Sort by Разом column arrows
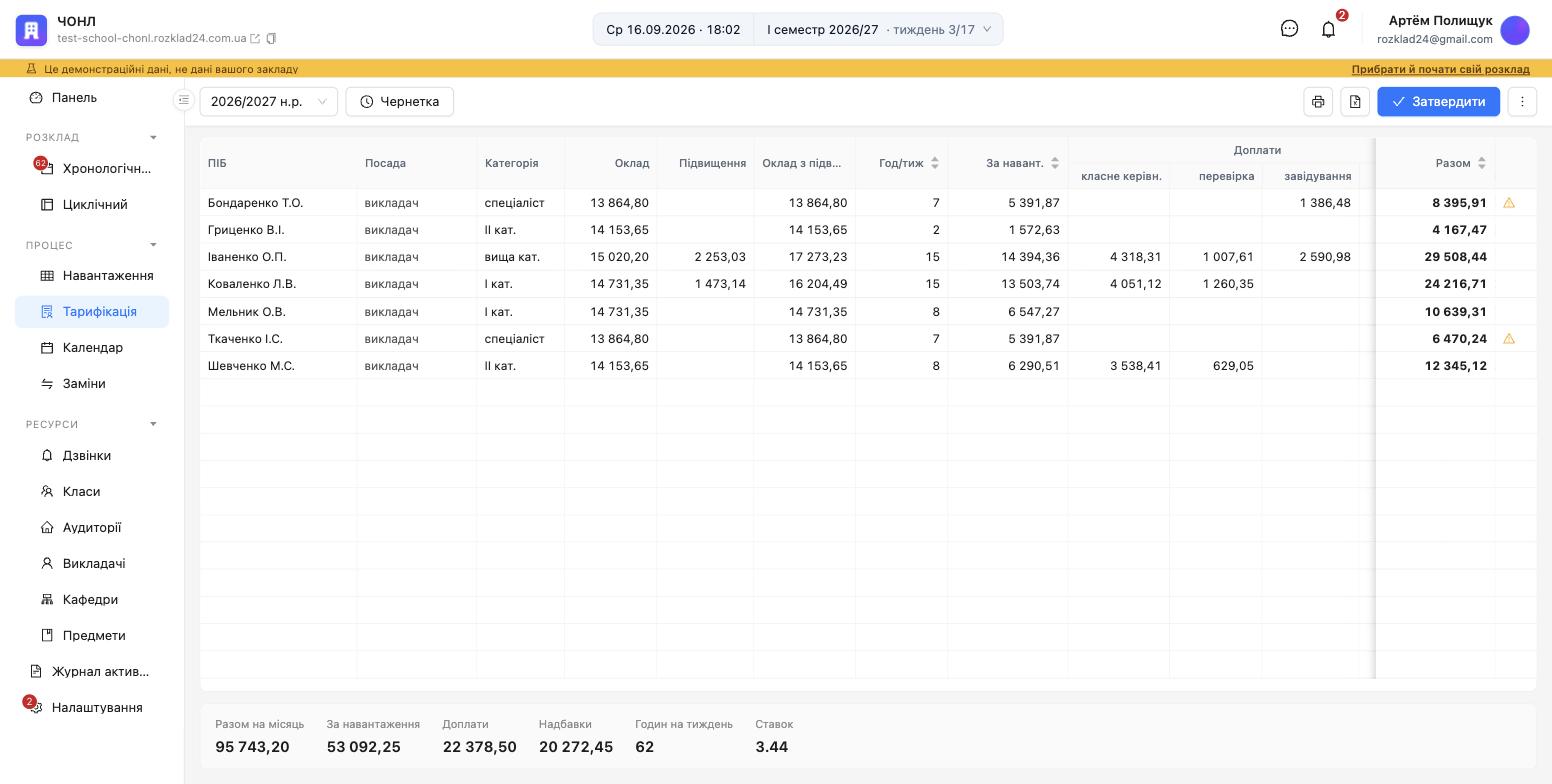Screen dimensions: 1552x784 pos(1482,163)
